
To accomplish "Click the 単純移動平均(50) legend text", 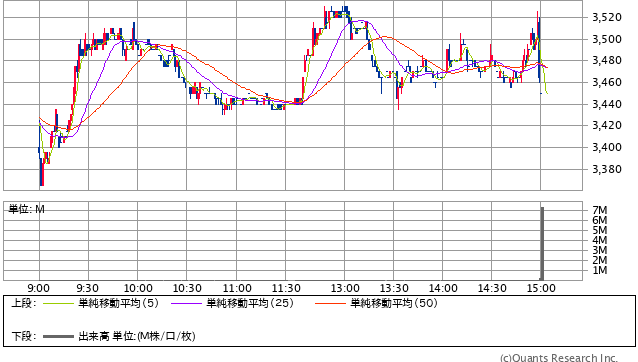I will click(394, 303).
